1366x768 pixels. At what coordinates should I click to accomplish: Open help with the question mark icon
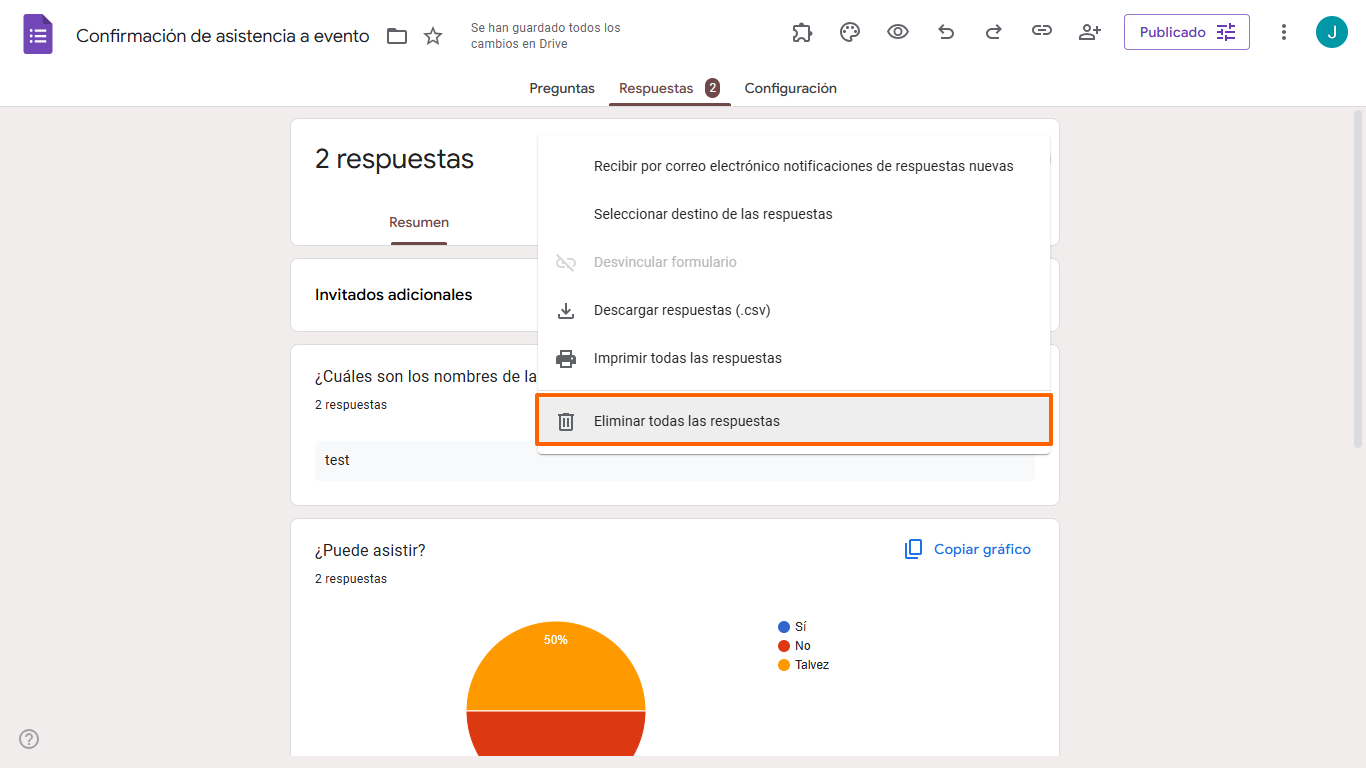[x=28, y=738]
